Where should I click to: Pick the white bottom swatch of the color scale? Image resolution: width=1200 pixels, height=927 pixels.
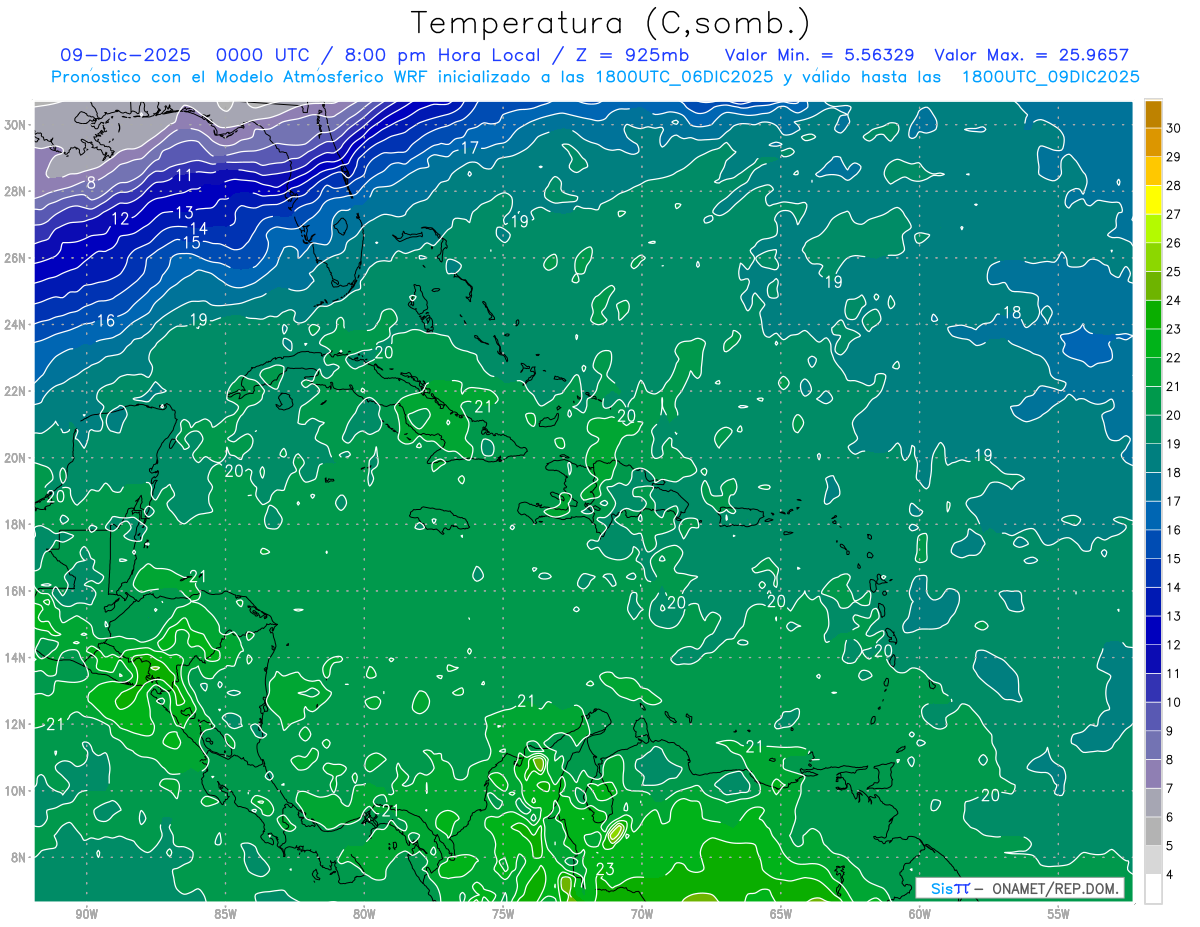(x=1153, y=889)
